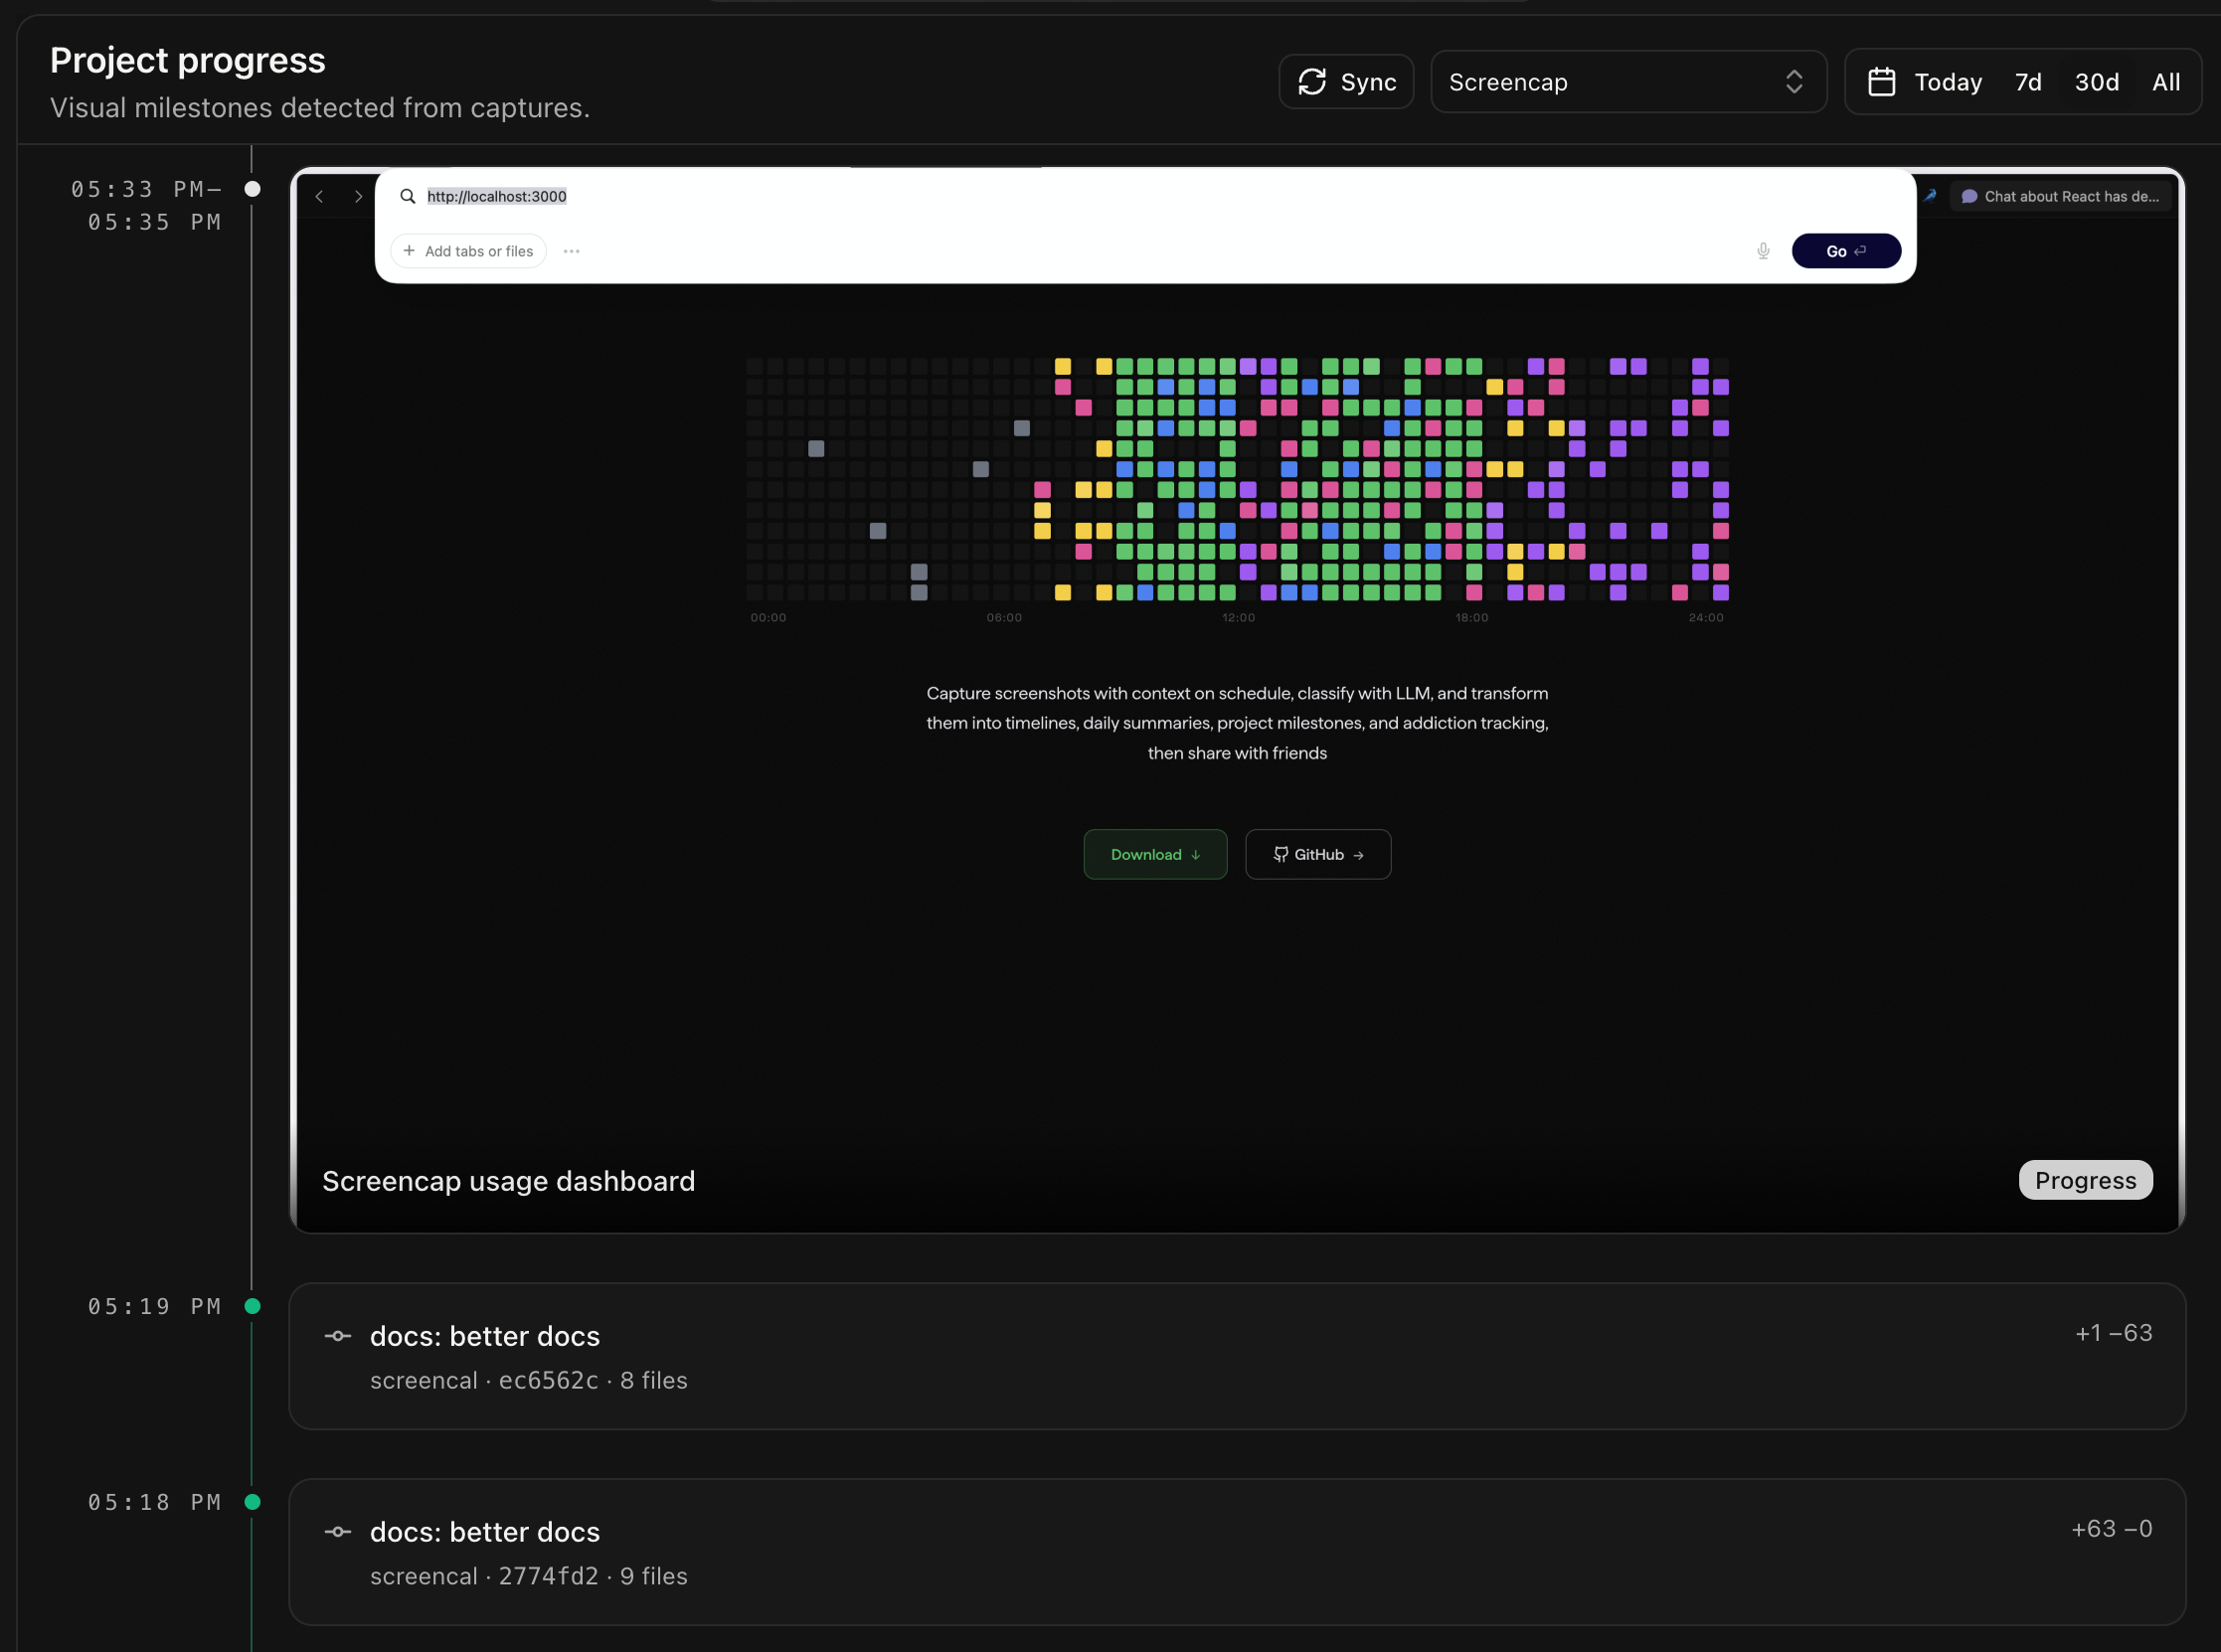2221x1652 pixels.
Task: Click the localhost:3000 URL field
Action: [497, 196]
